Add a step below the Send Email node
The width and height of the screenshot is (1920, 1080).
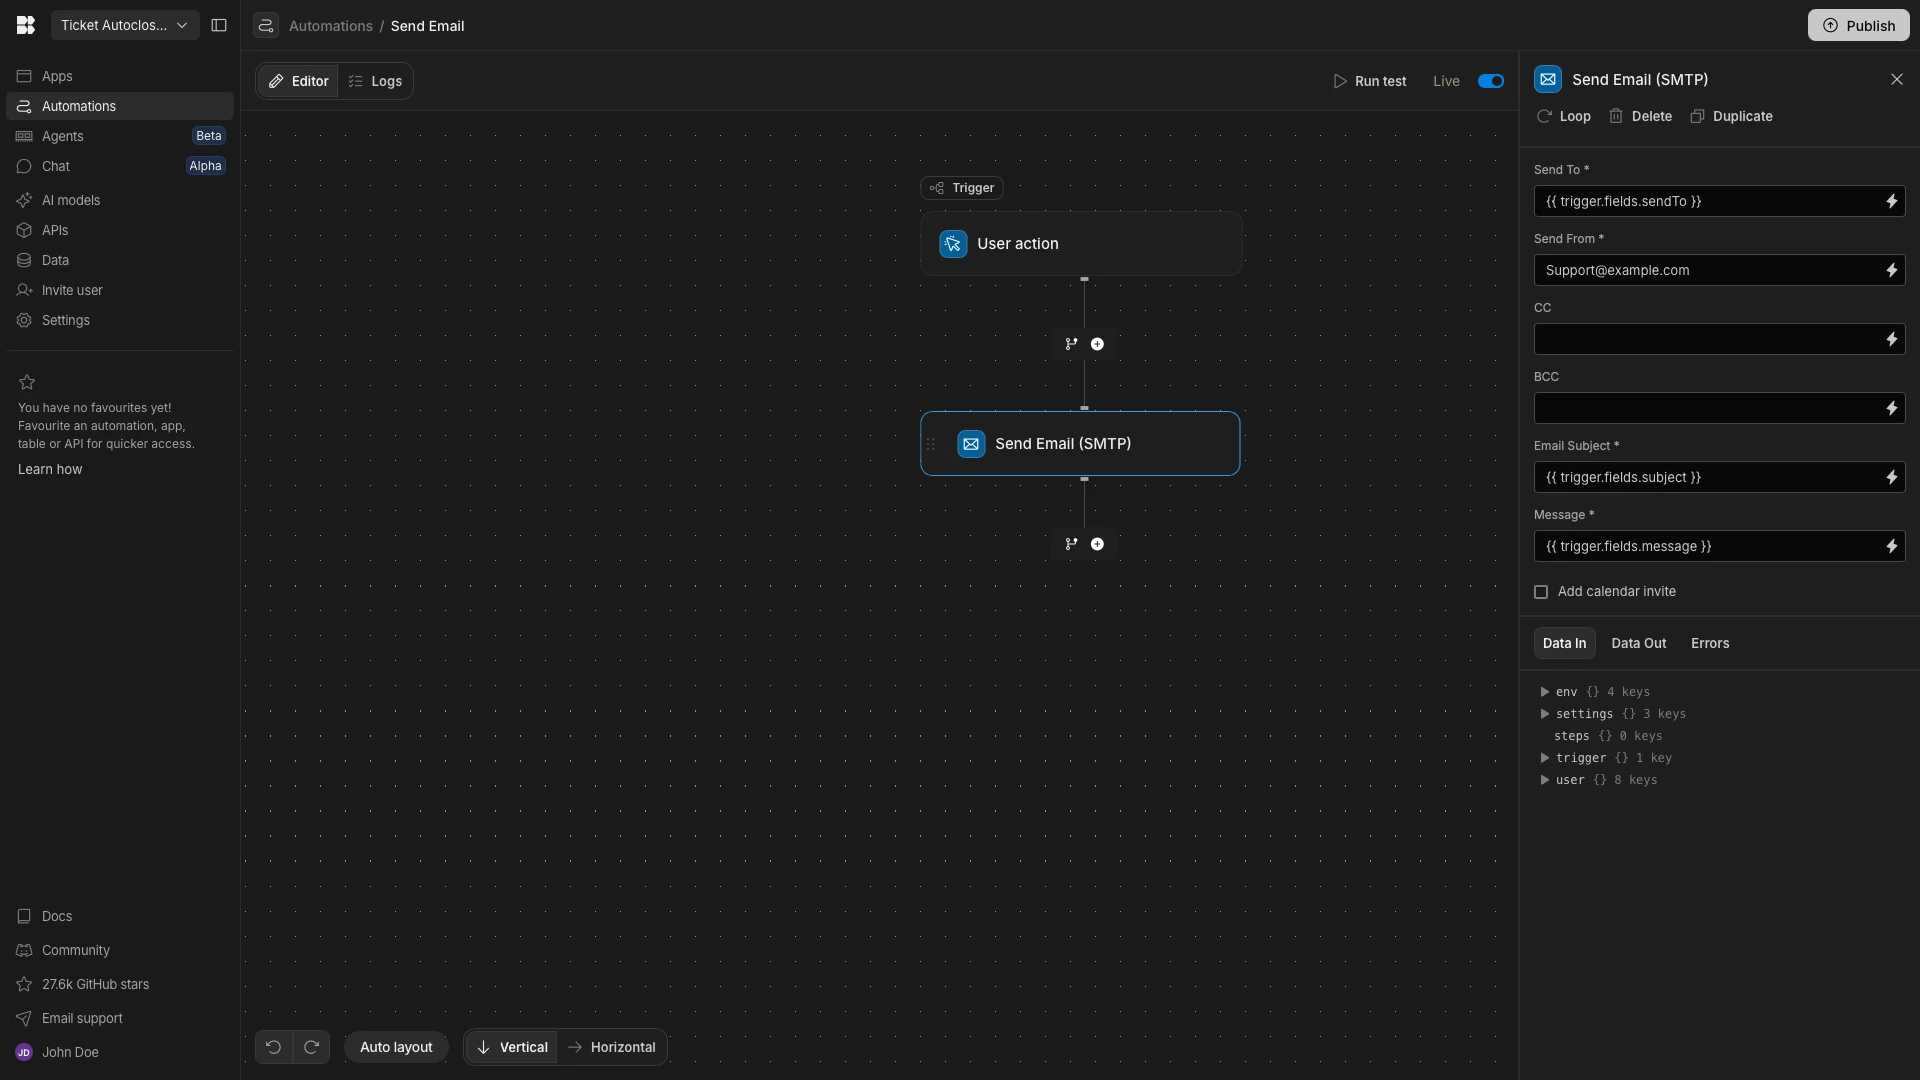[1097, 544]
